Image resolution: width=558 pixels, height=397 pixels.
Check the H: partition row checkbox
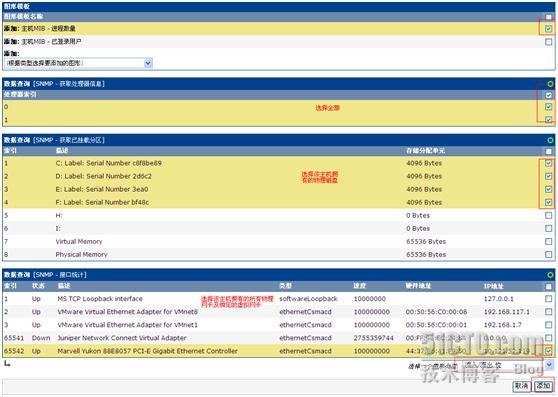(548, 216)
